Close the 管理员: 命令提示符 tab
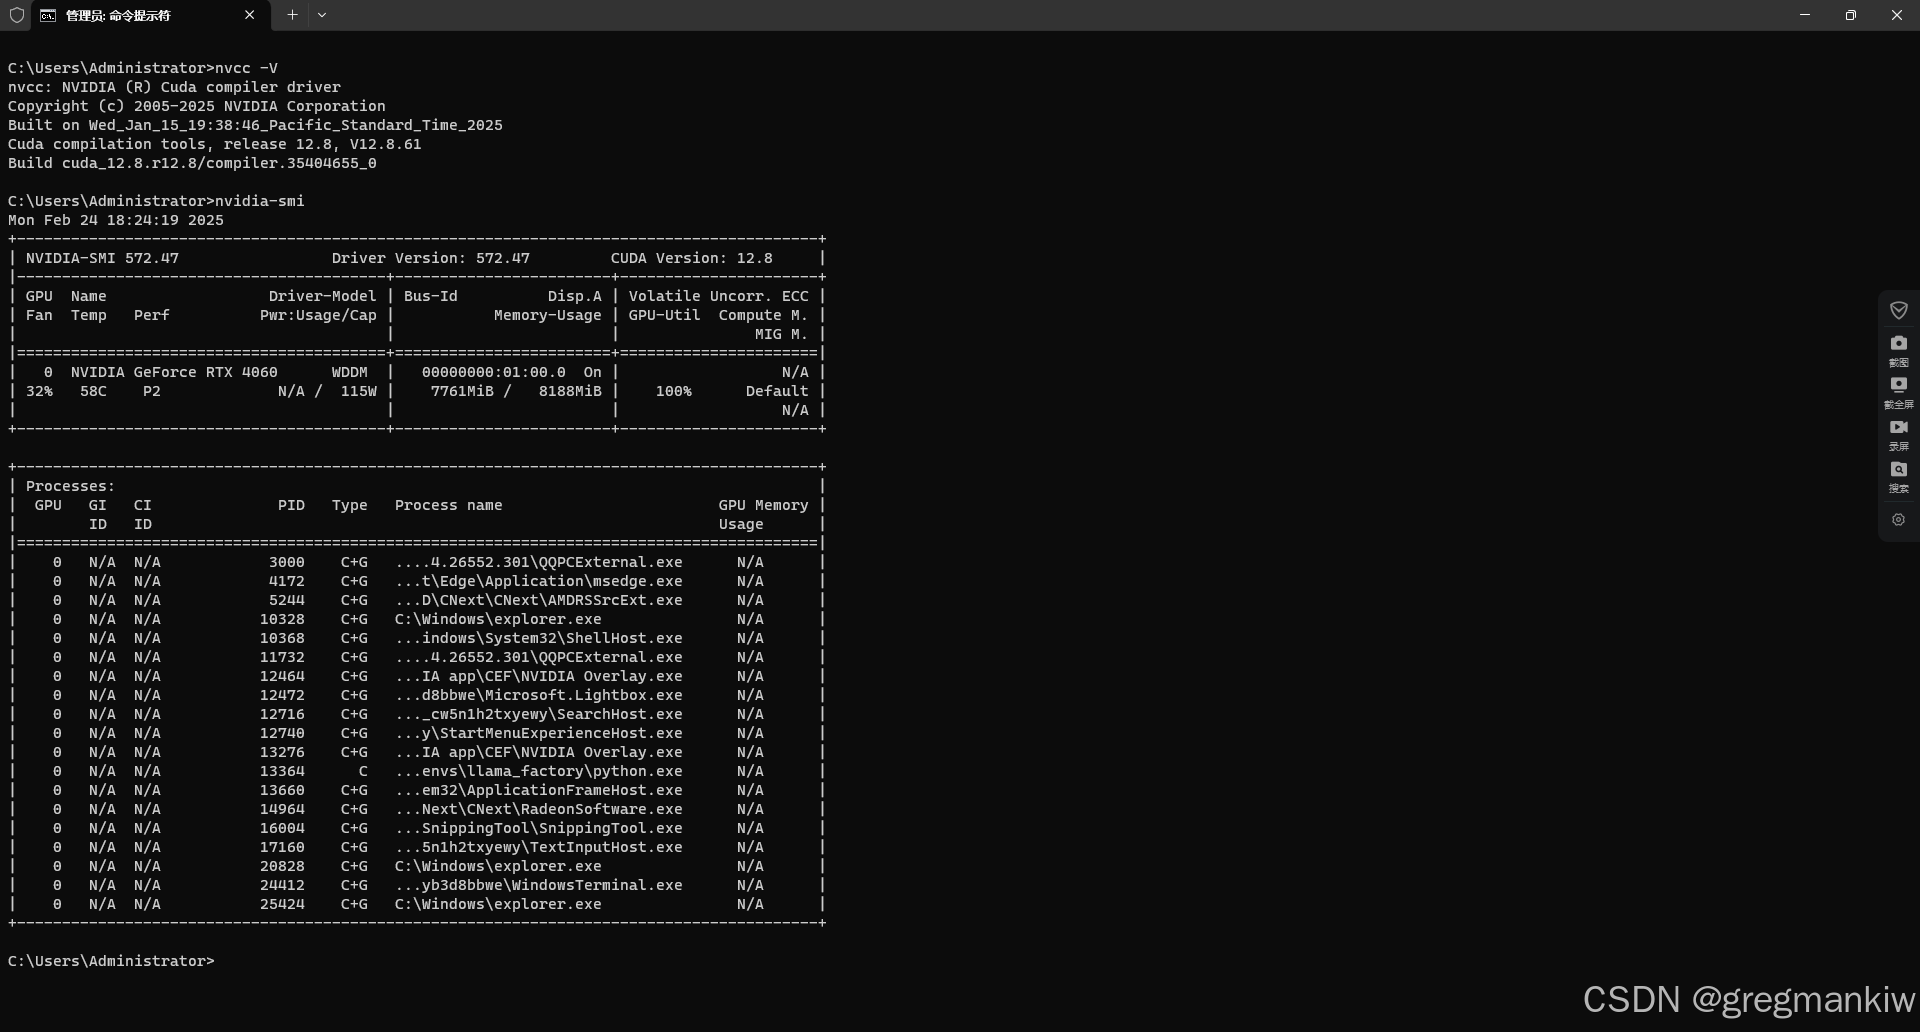Screen dimensions: 1920x1032 [x=249, y=15]
